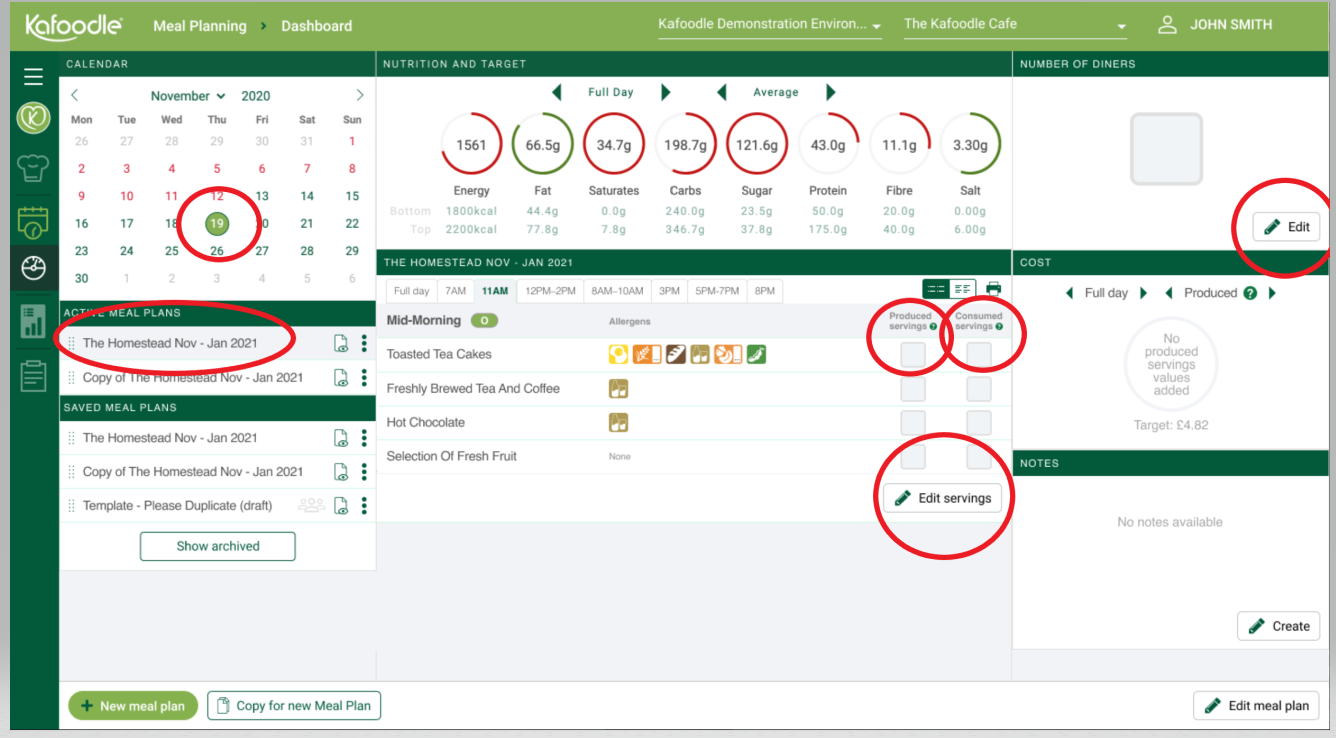This screenshot has height=738, width=1336.
Task: Click produced servings box for Toasted Tea Cakes
Action: click(x=913, y=355)
